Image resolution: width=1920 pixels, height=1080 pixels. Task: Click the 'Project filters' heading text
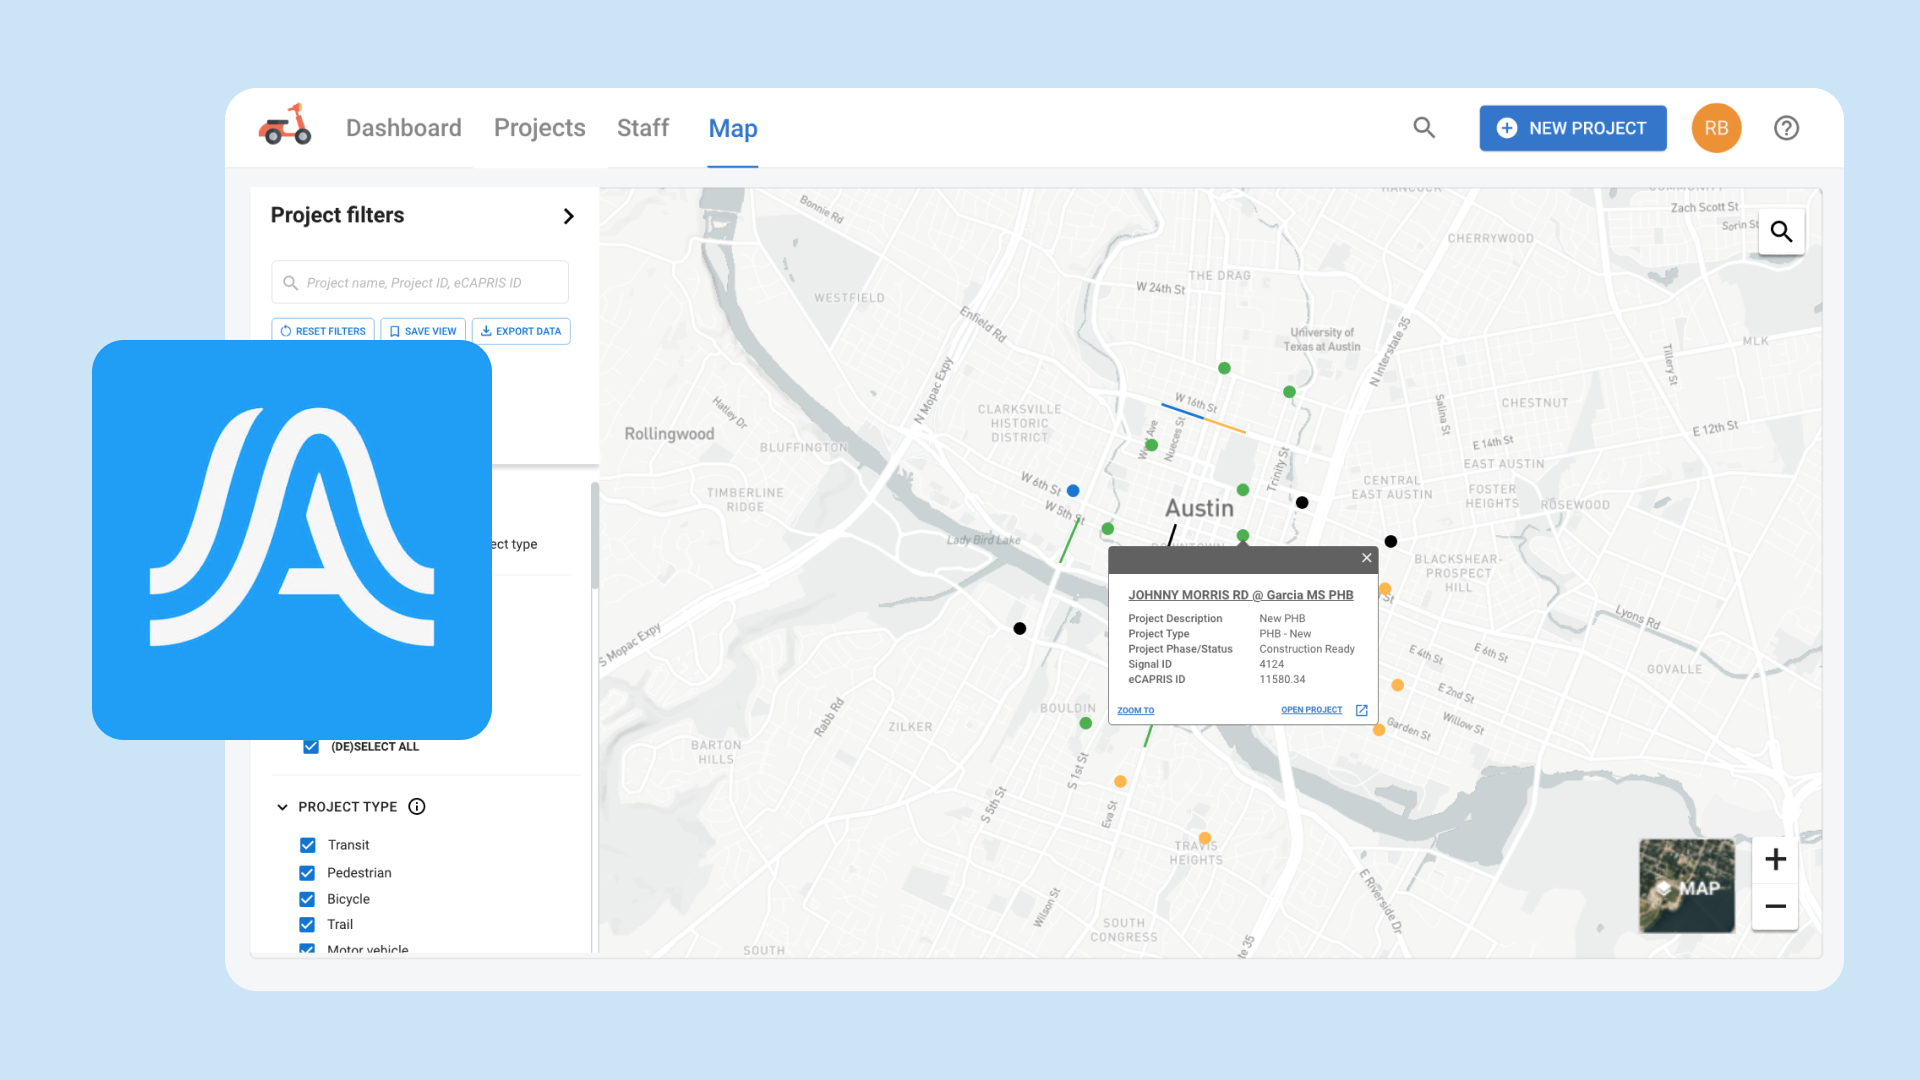[x=337, y=215]
